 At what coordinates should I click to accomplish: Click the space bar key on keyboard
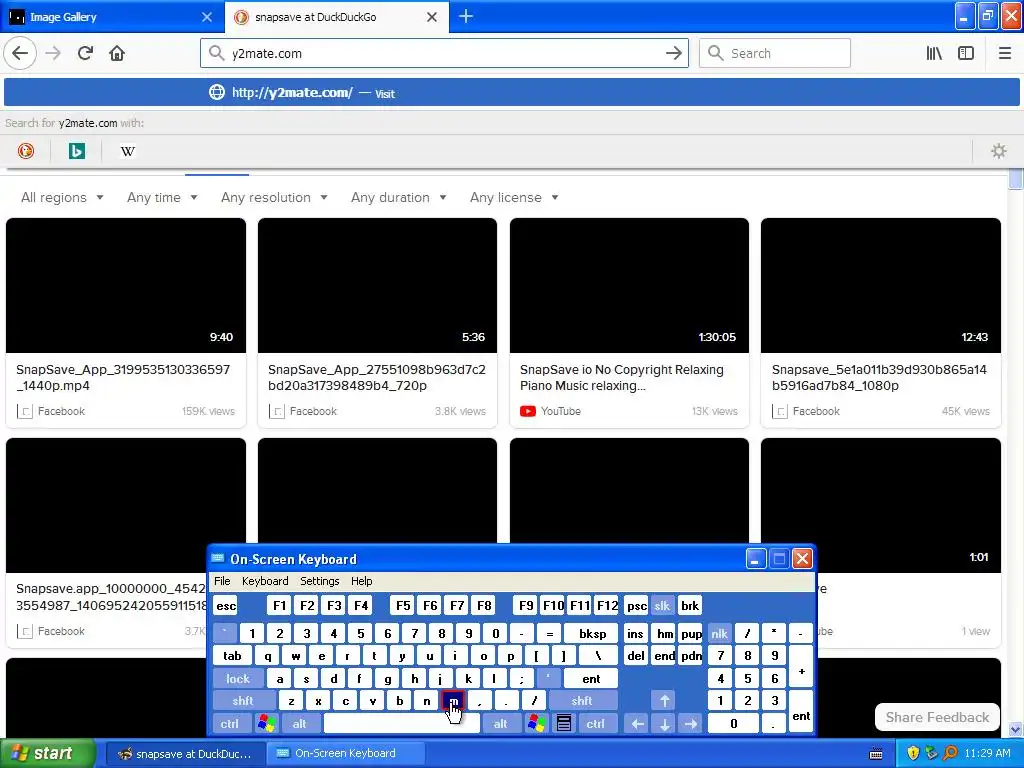pyautogui.click(x=402, y=723)
